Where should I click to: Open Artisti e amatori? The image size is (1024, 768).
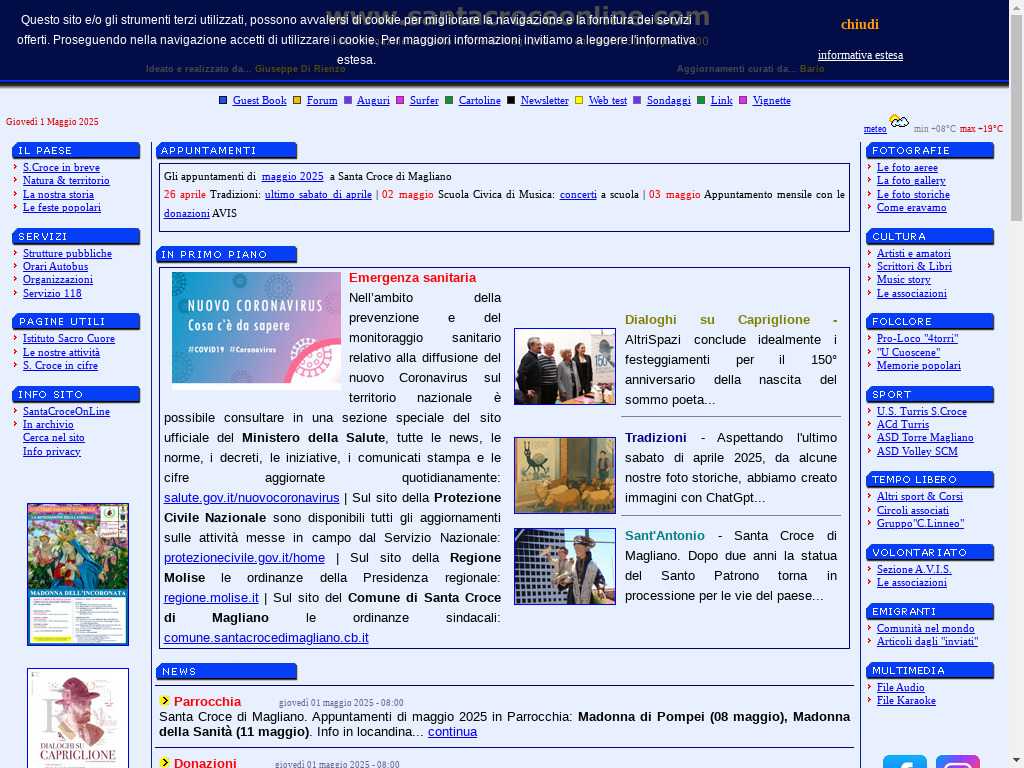(913, 253)
